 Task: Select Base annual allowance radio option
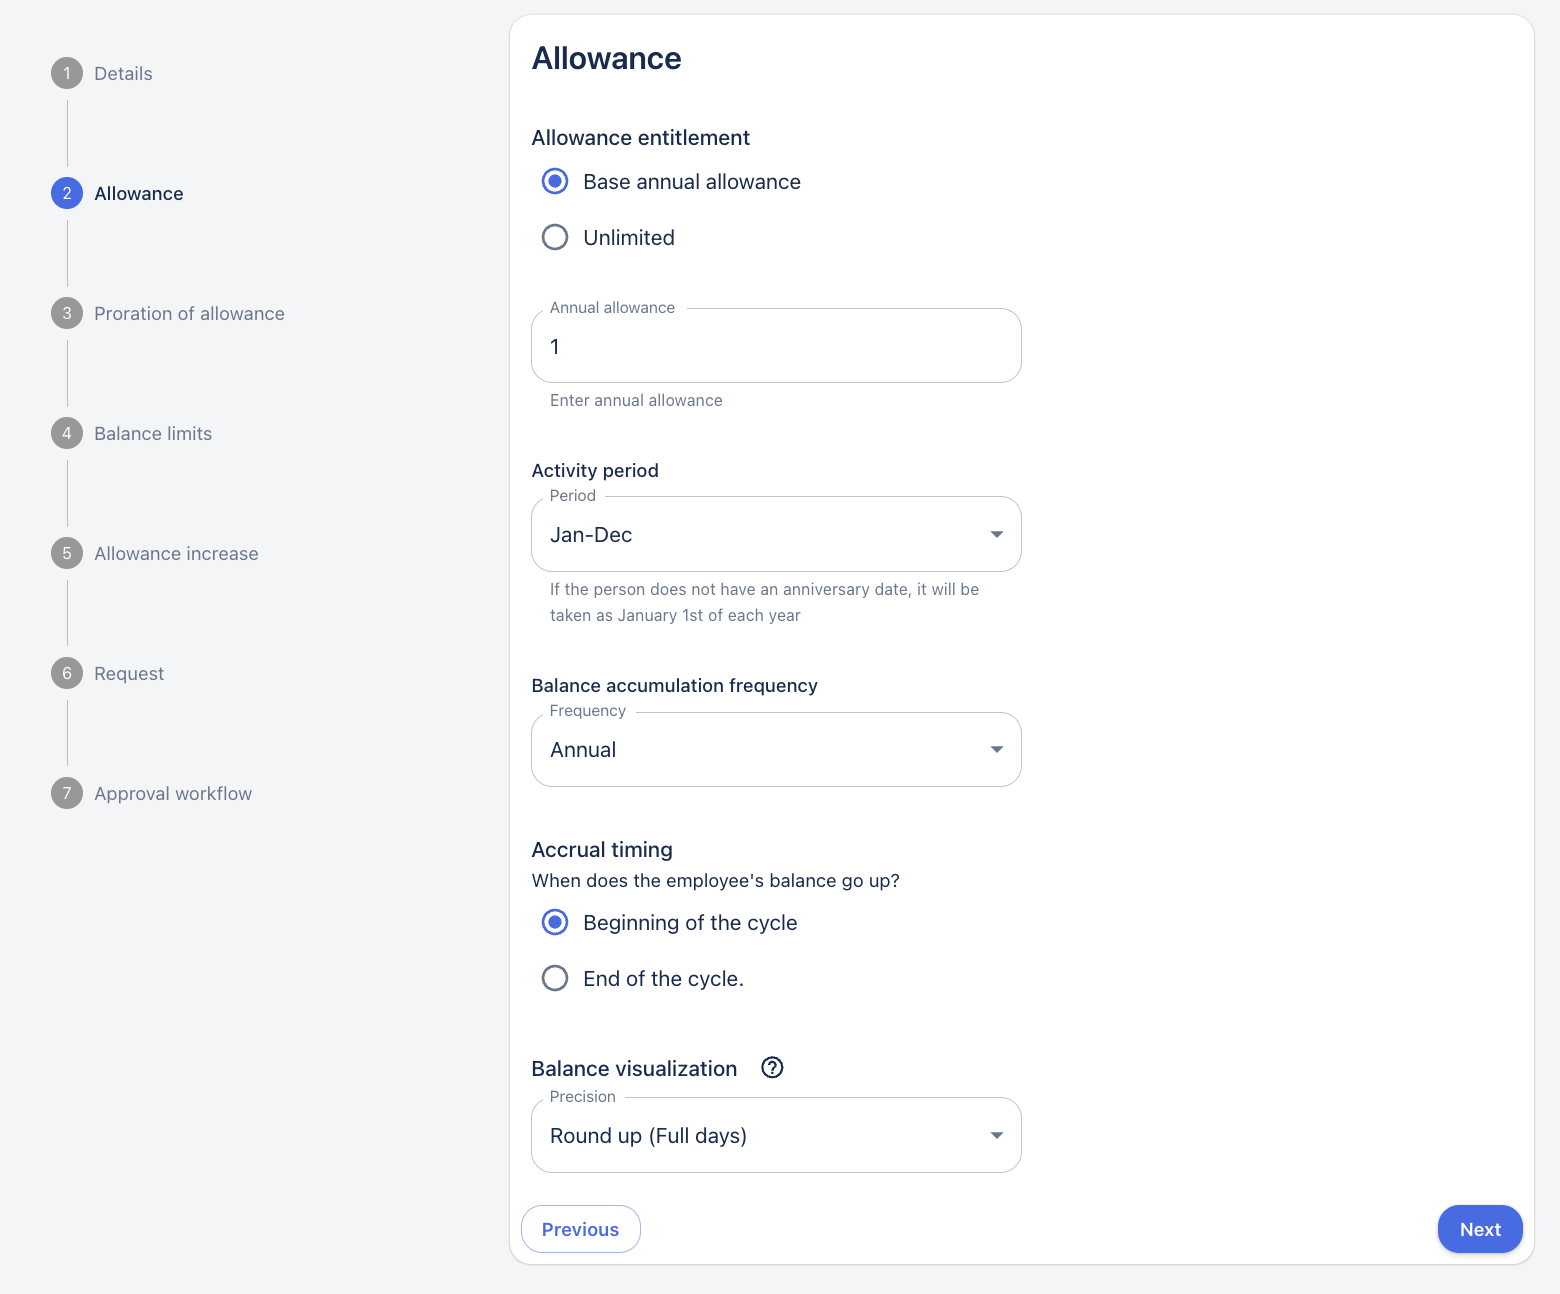click(x=555, y=181)
